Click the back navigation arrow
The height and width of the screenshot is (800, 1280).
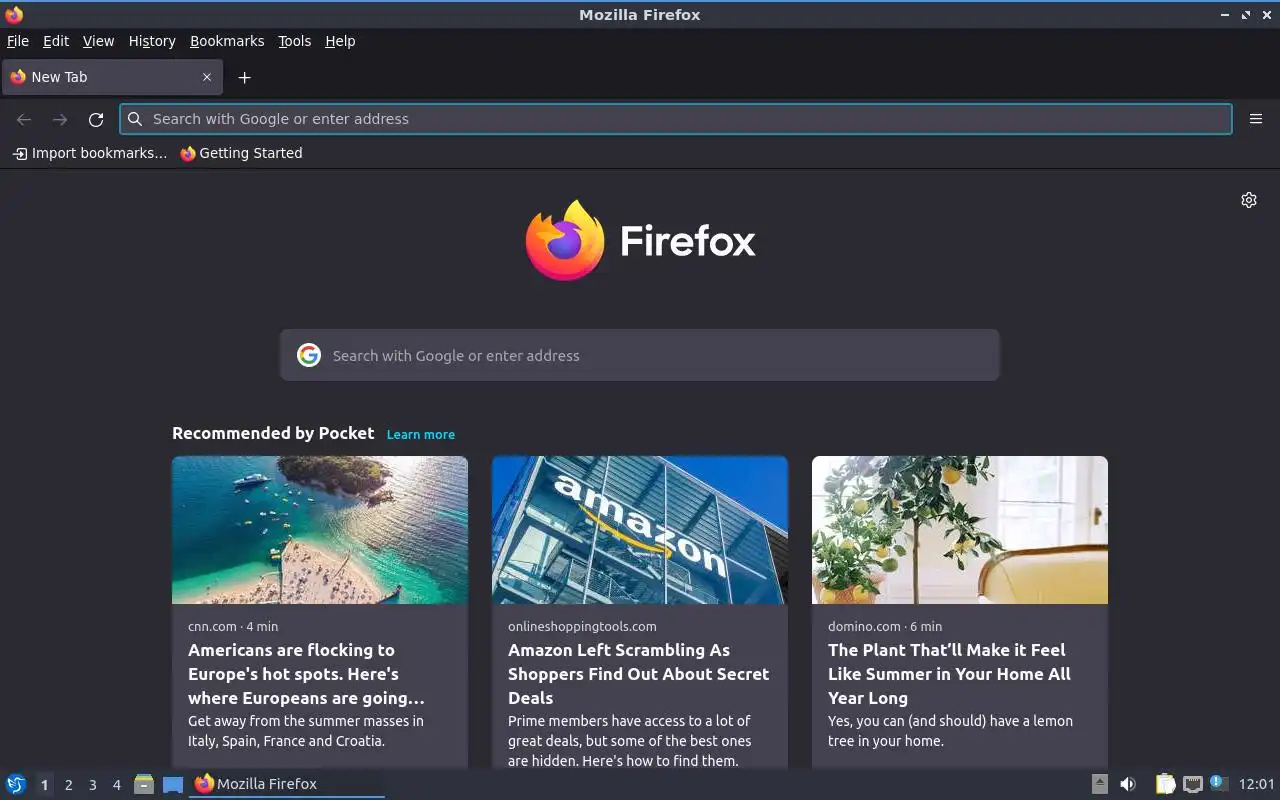tap(24, 119)
